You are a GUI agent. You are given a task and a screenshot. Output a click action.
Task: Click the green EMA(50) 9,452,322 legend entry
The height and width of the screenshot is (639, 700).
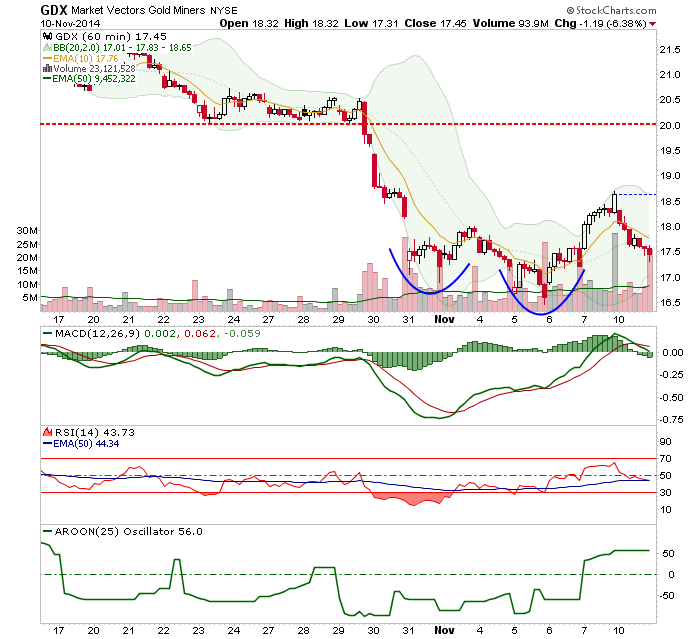tap(89, 79)
